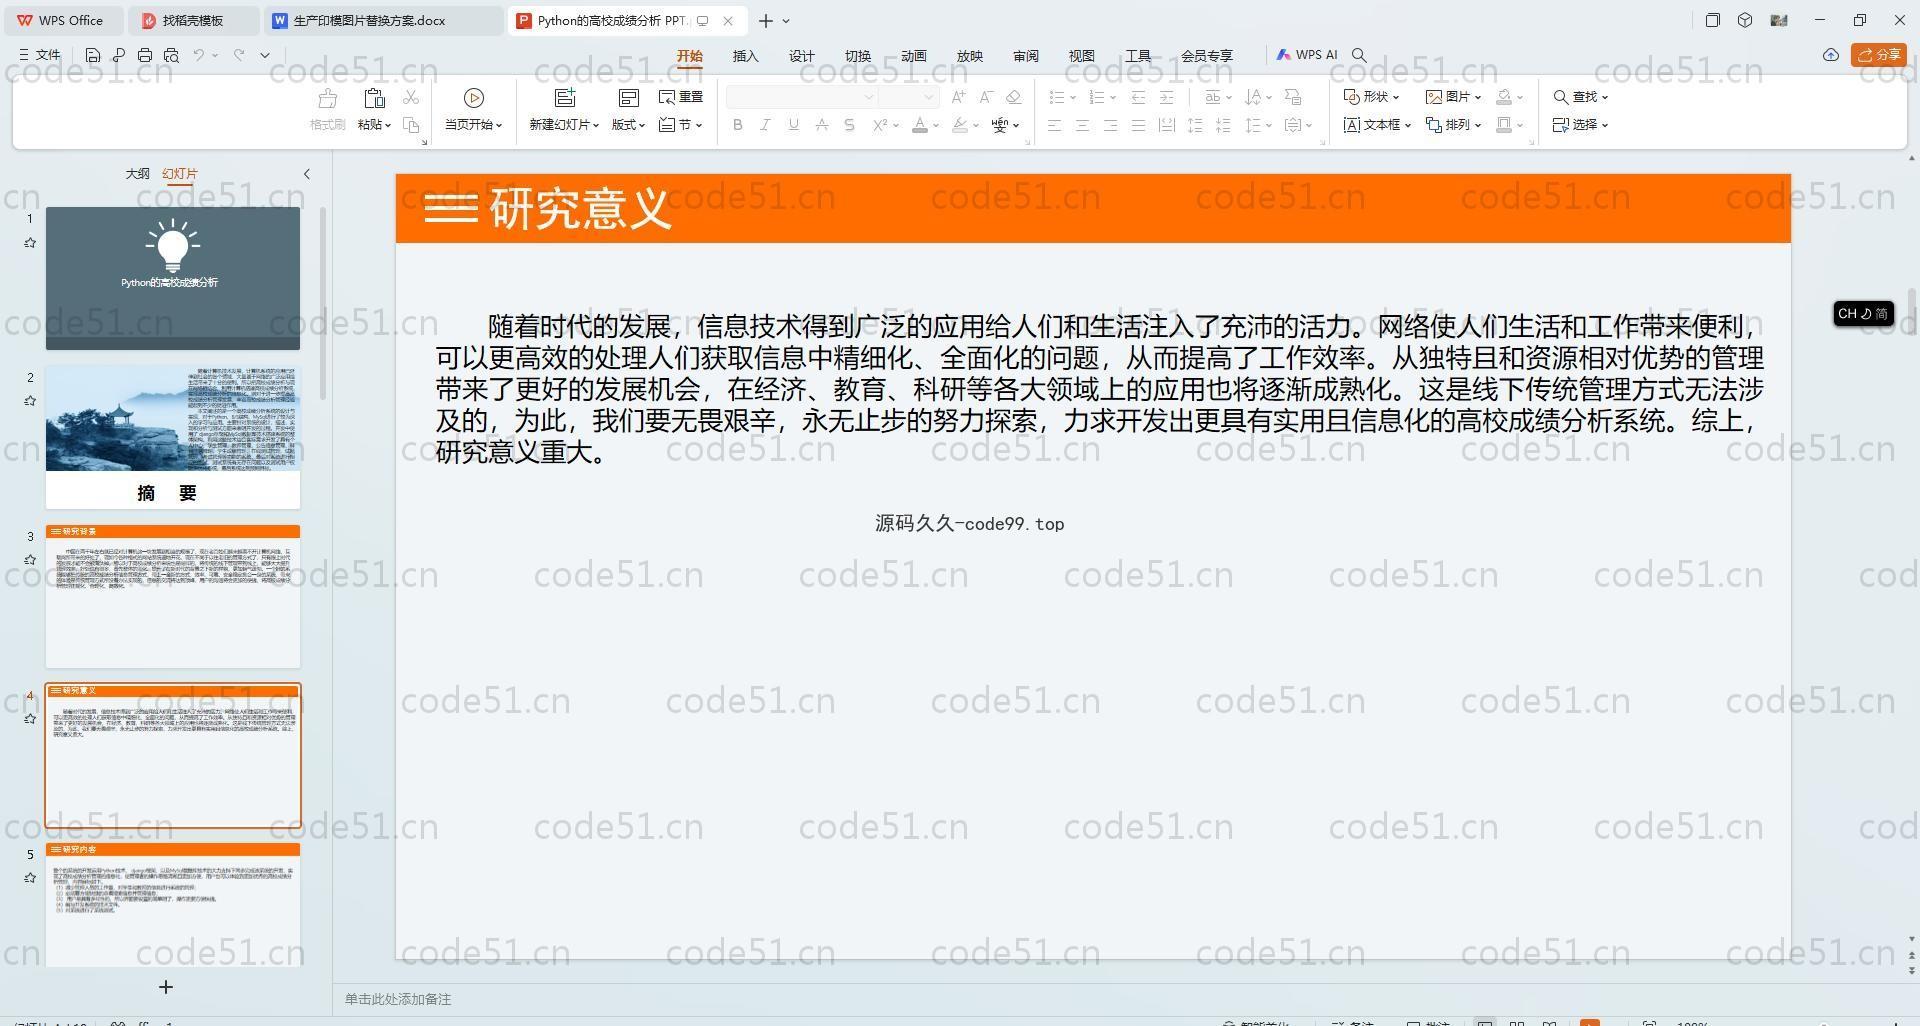The image size is (1920, 1026).
Task: Click the Decrease Font Size icon
Action: point(986,97)
